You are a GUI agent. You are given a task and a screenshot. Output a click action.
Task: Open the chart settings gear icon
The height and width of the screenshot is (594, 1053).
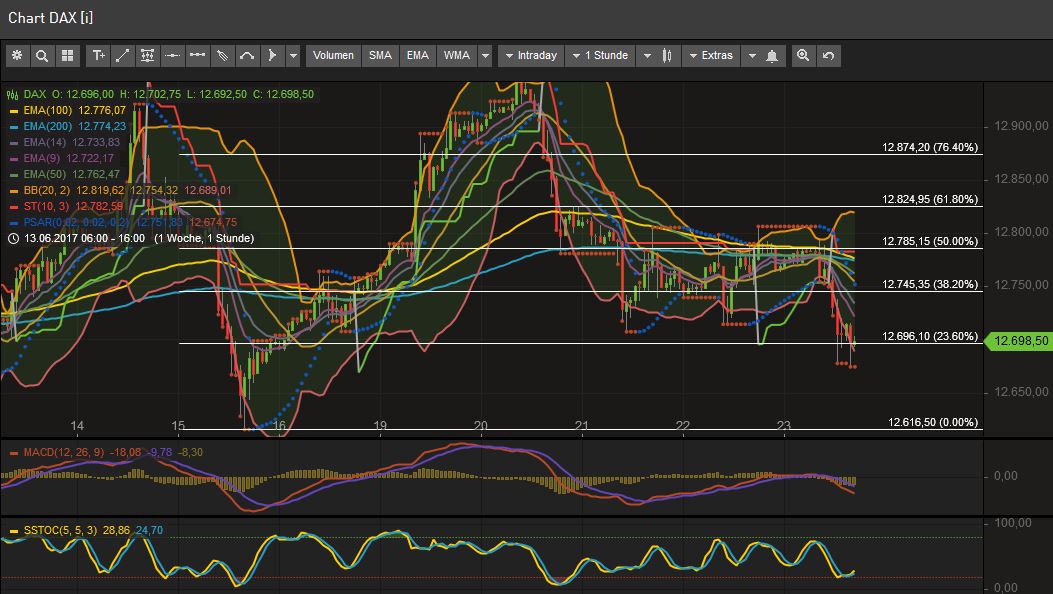pos(17,55)
